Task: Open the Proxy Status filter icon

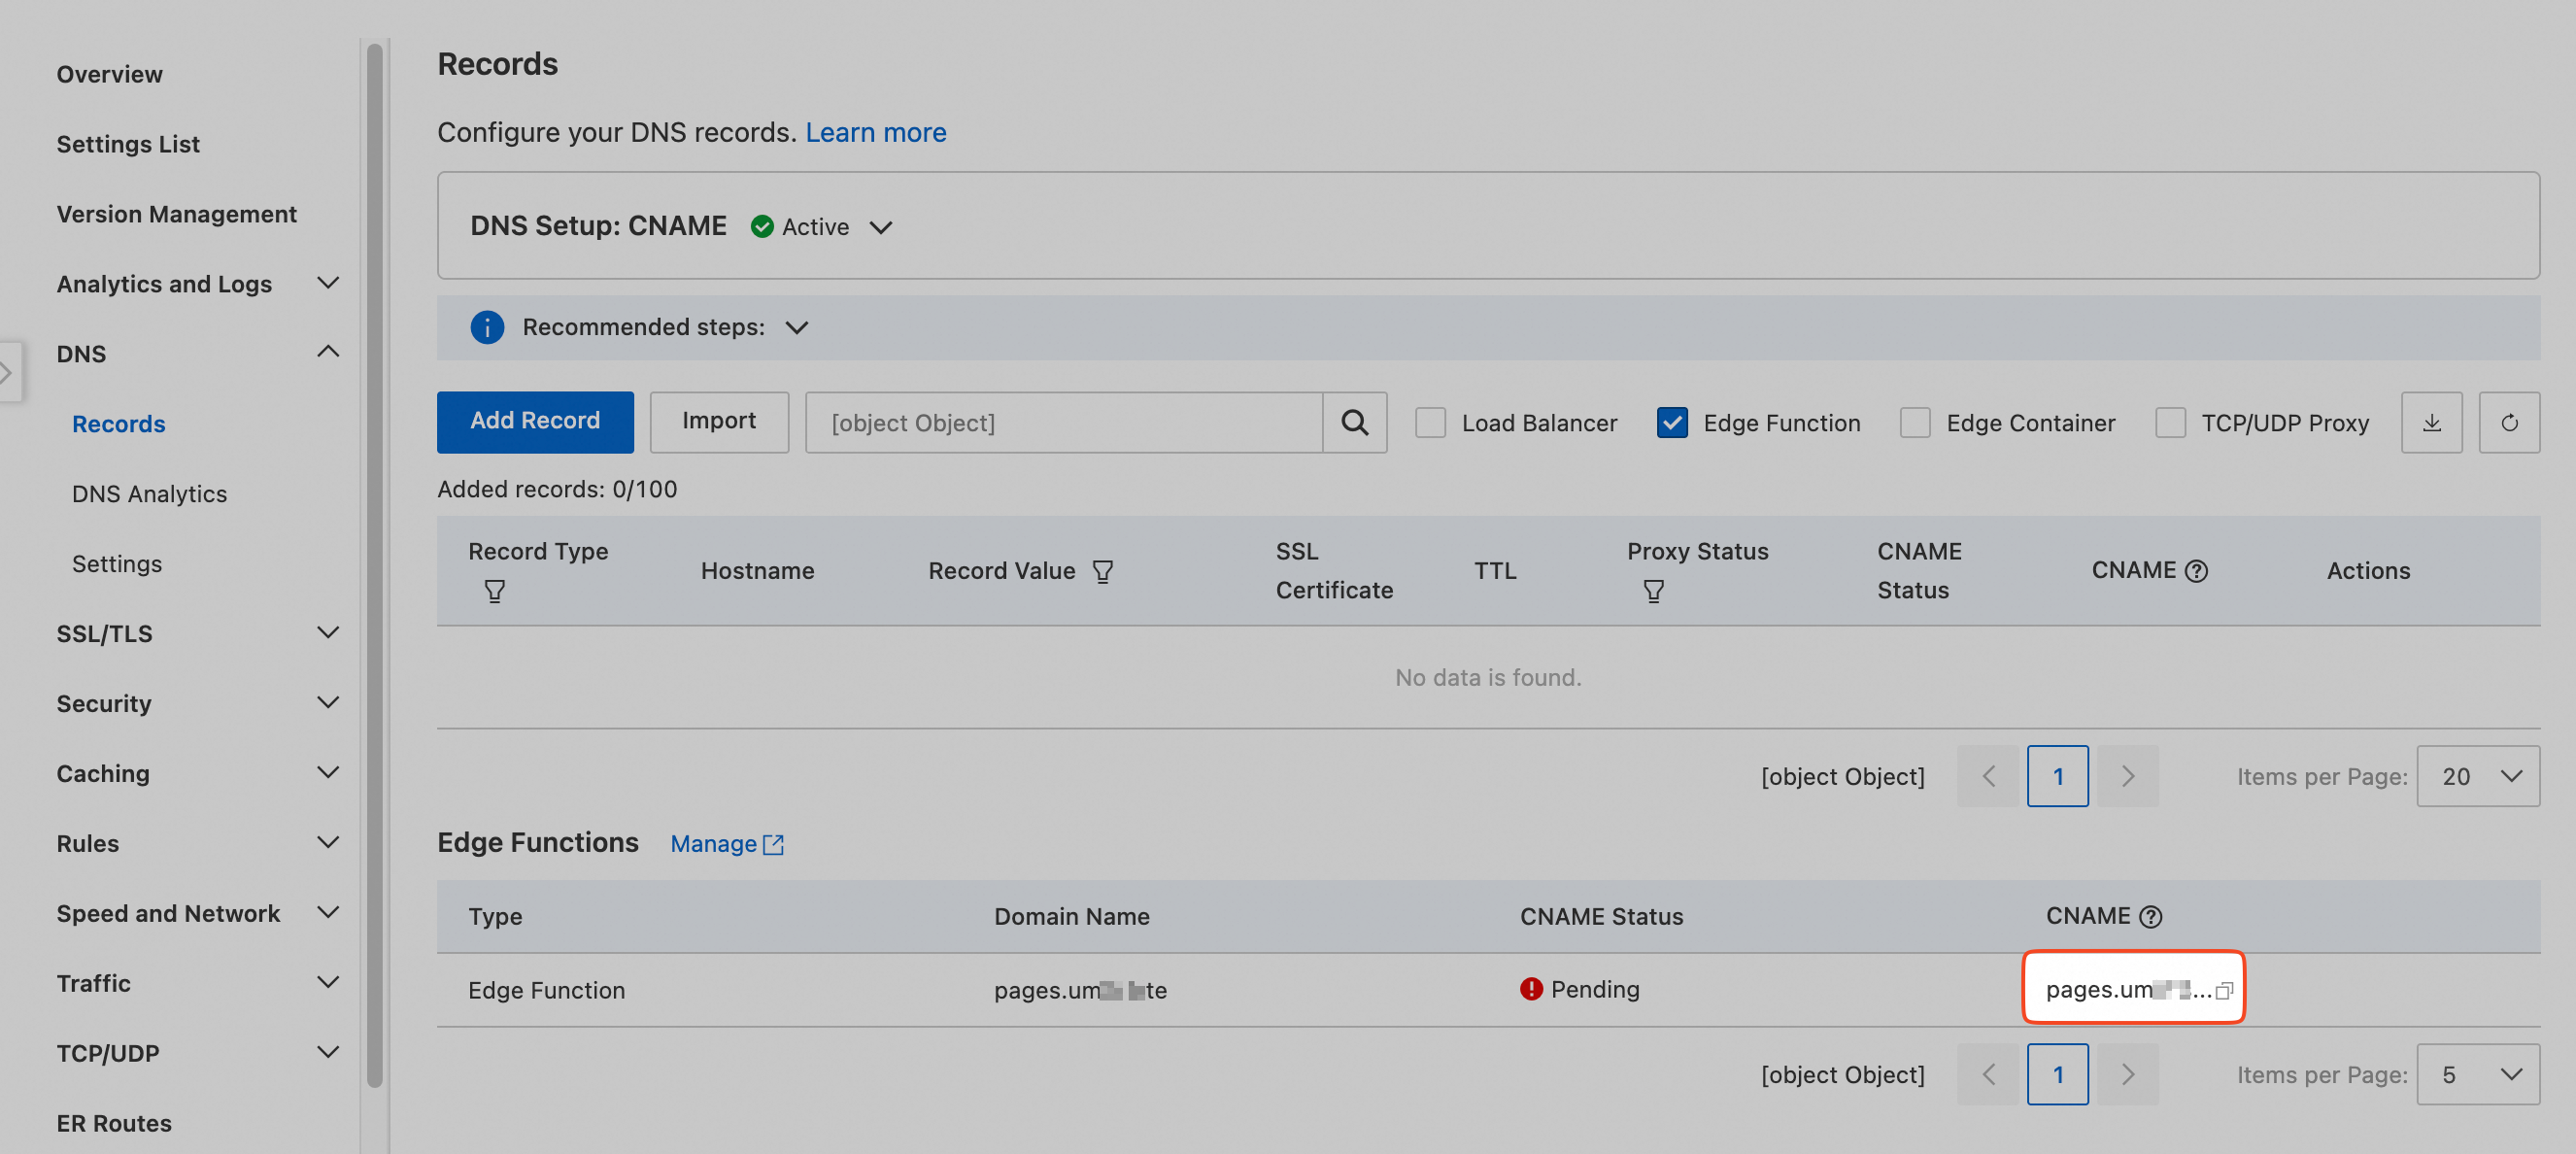Action: 1653,591
